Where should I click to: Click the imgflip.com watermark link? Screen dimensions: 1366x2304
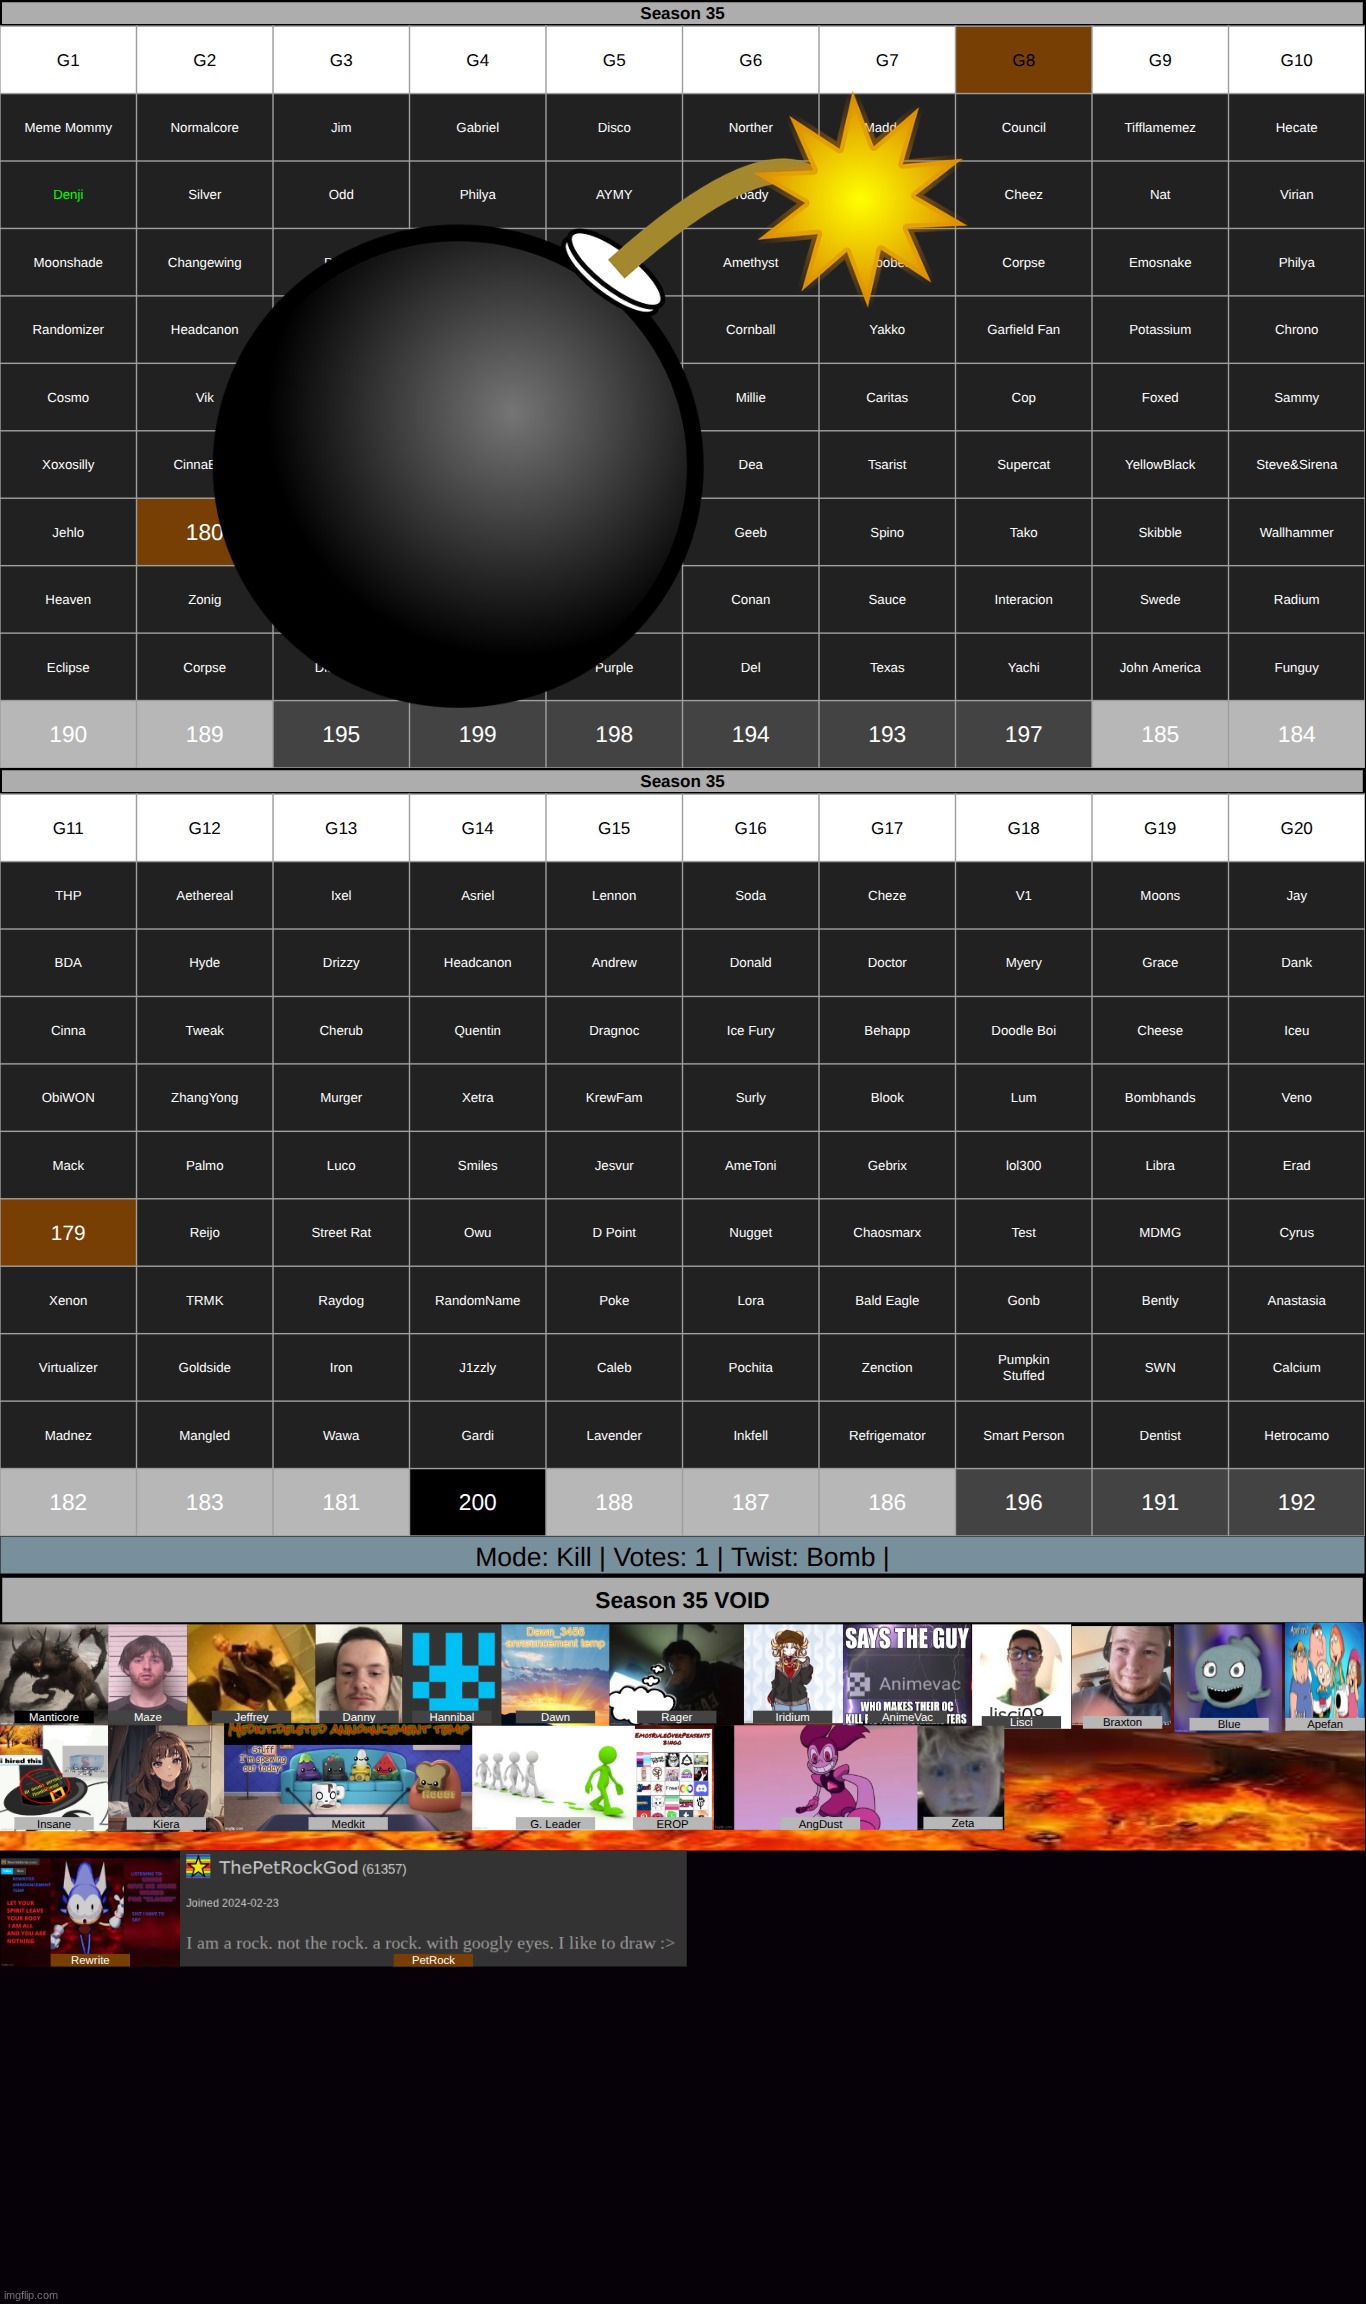tap(31, 2295)
